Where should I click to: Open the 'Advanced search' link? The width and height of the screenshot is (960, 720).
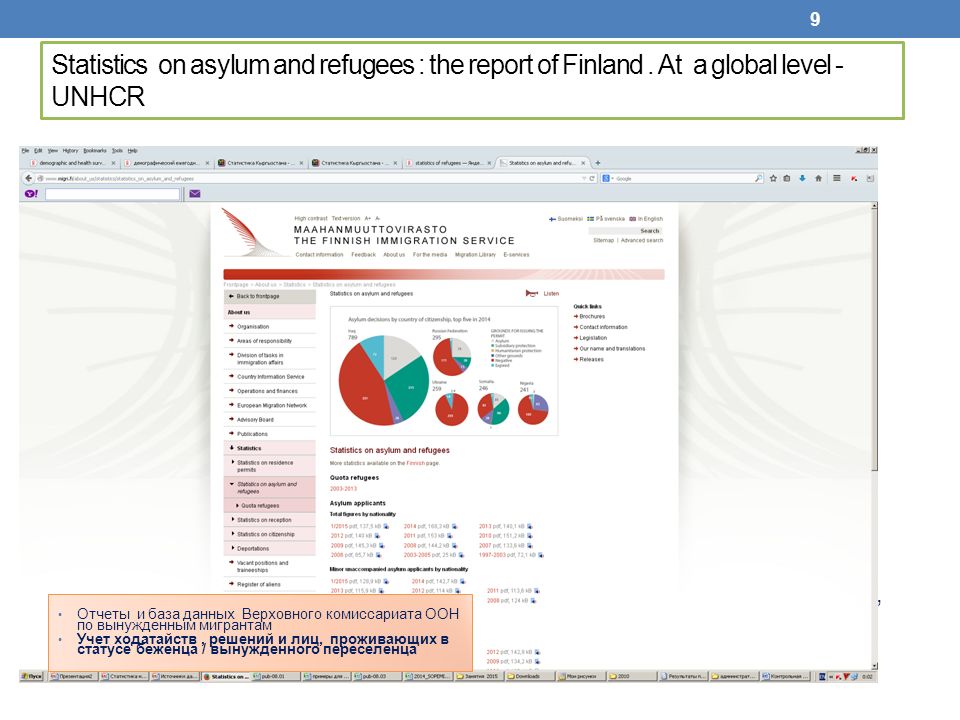(x=642, y=241)
